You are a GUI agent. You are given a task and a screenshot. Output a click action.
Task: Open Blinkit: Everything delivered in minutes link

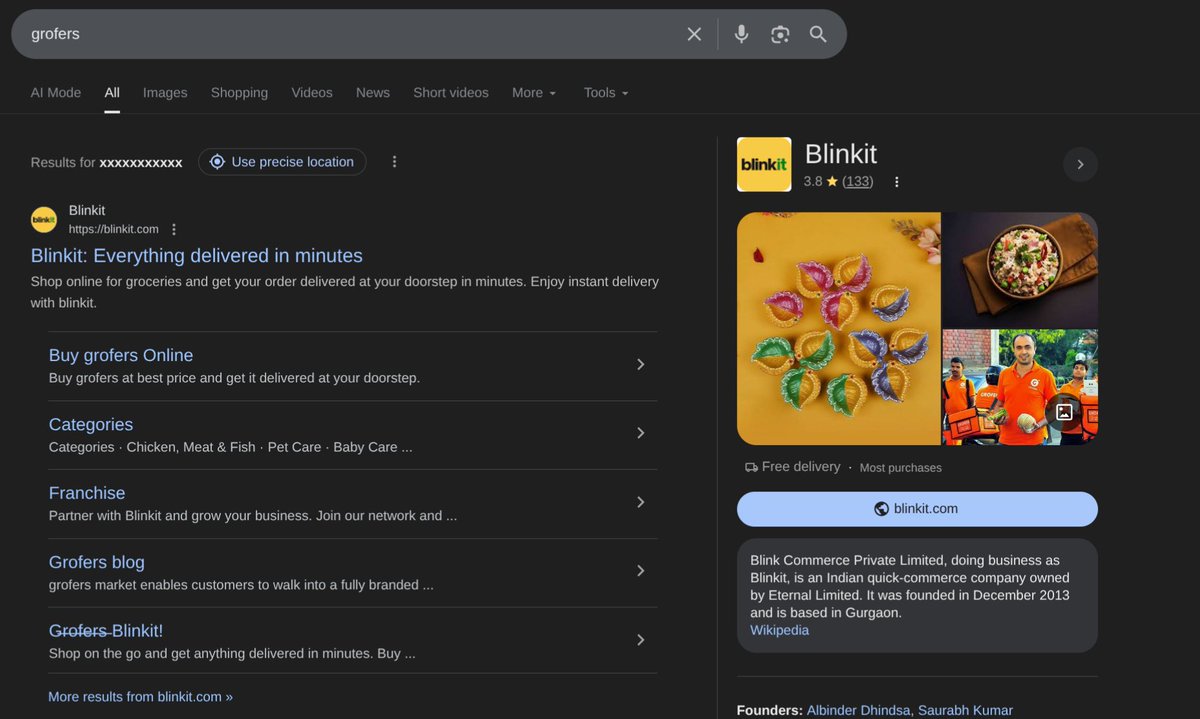point(197,256)
